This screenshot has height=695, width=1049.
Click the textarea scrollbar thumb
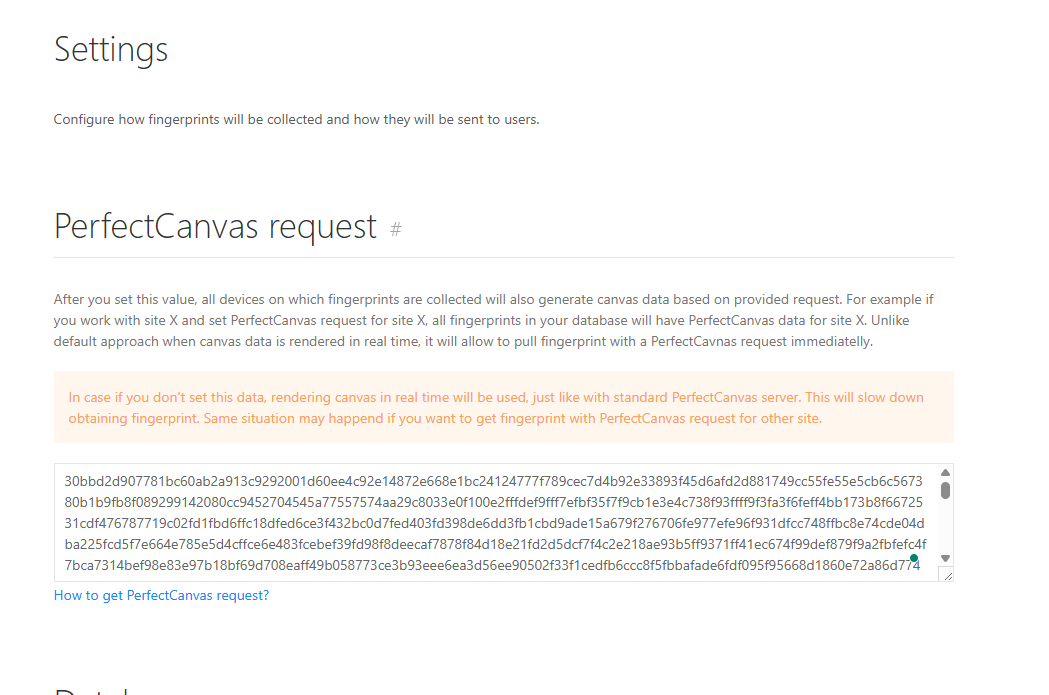(x=945, y=490)
